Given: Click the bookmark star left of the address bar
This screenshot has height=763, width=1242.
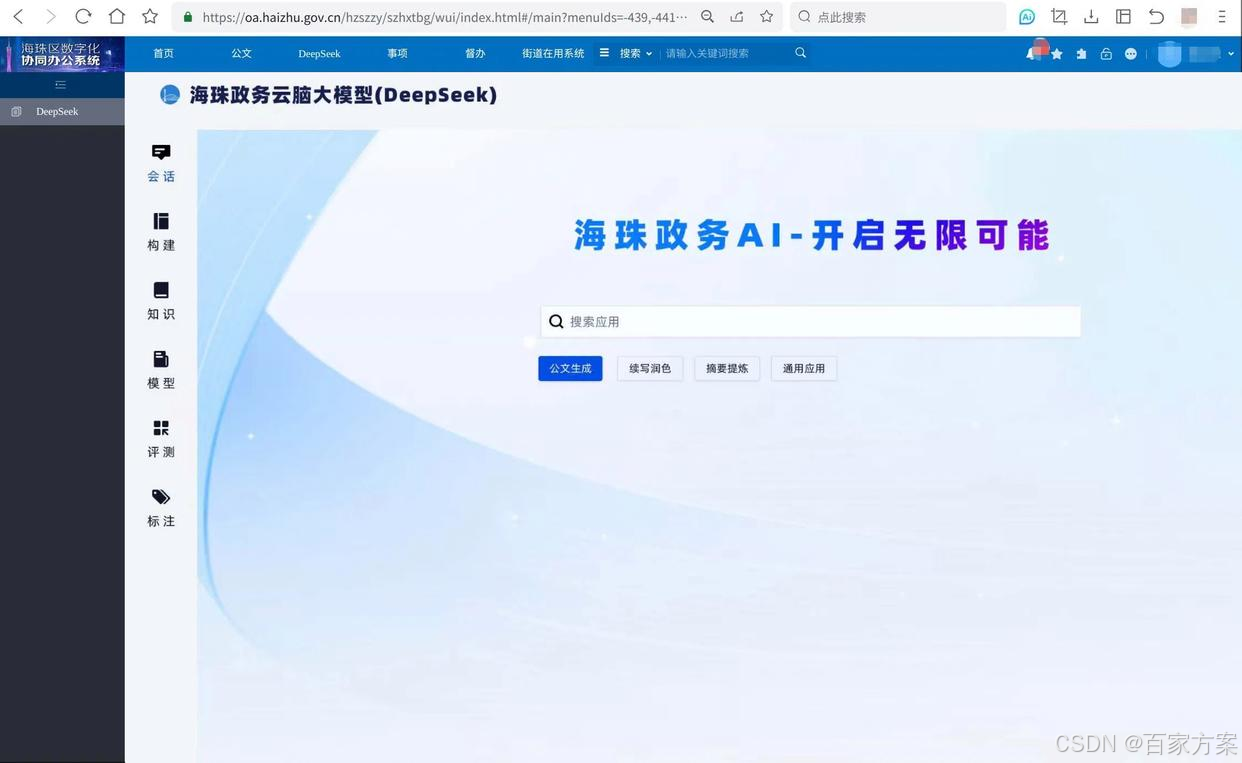Looking at the screenshot, I should [x=150, y=16].
